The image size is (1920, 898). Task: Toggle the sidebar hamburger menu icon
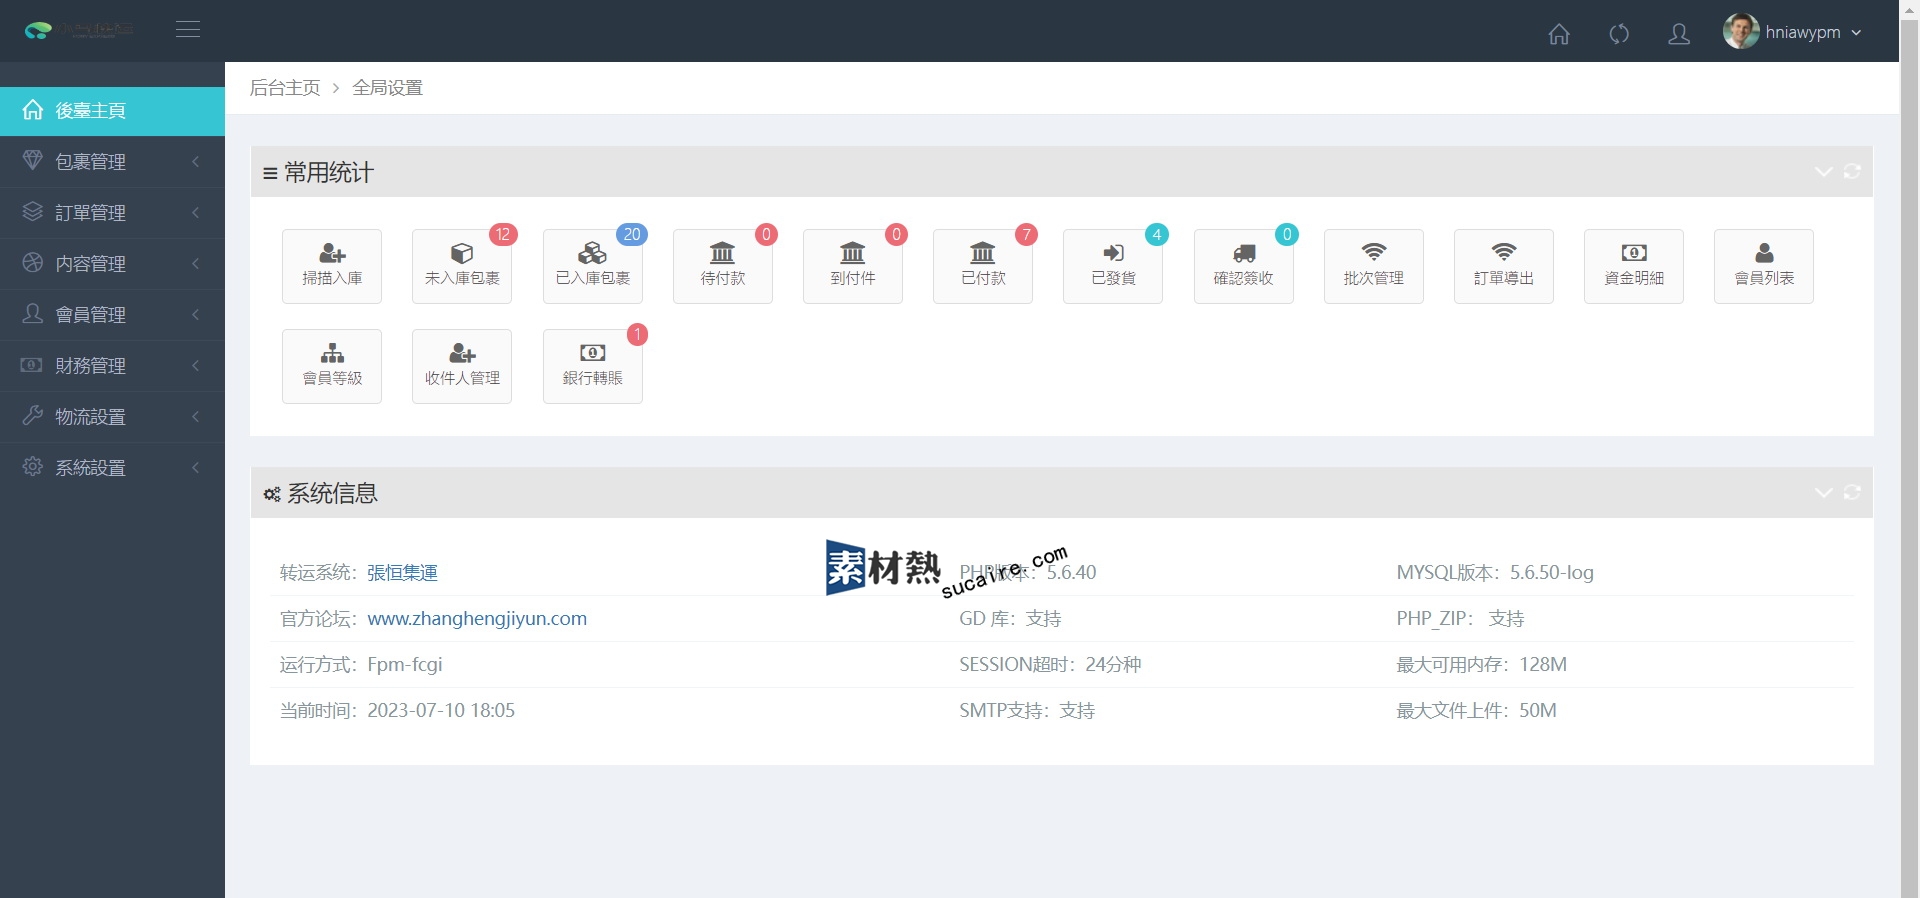[x=188, y=30]
